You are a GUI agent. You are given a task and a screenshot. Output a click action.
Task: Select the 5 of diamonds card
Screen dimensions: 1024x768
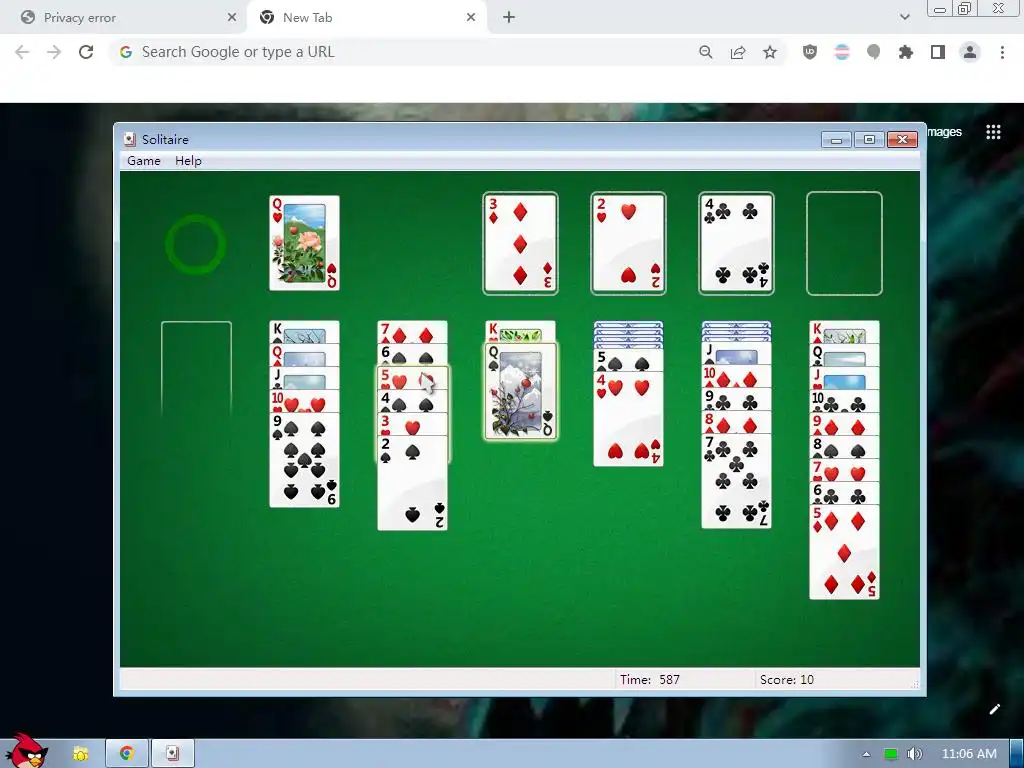[844, 552]
